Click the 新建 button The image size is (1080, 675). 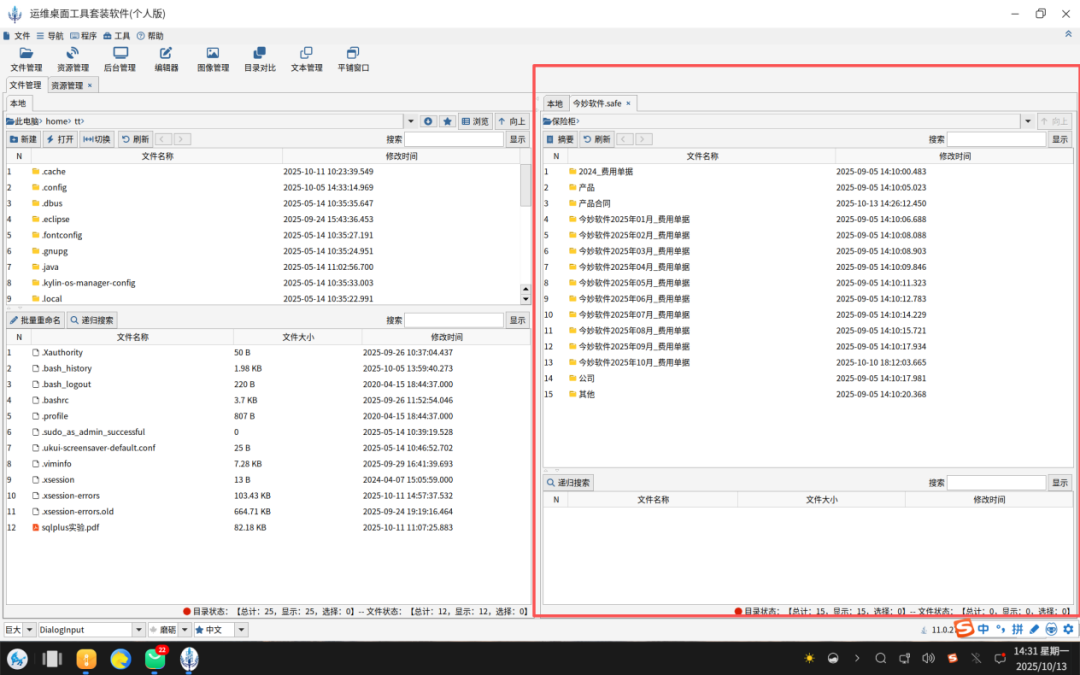[x=23, y=139]
